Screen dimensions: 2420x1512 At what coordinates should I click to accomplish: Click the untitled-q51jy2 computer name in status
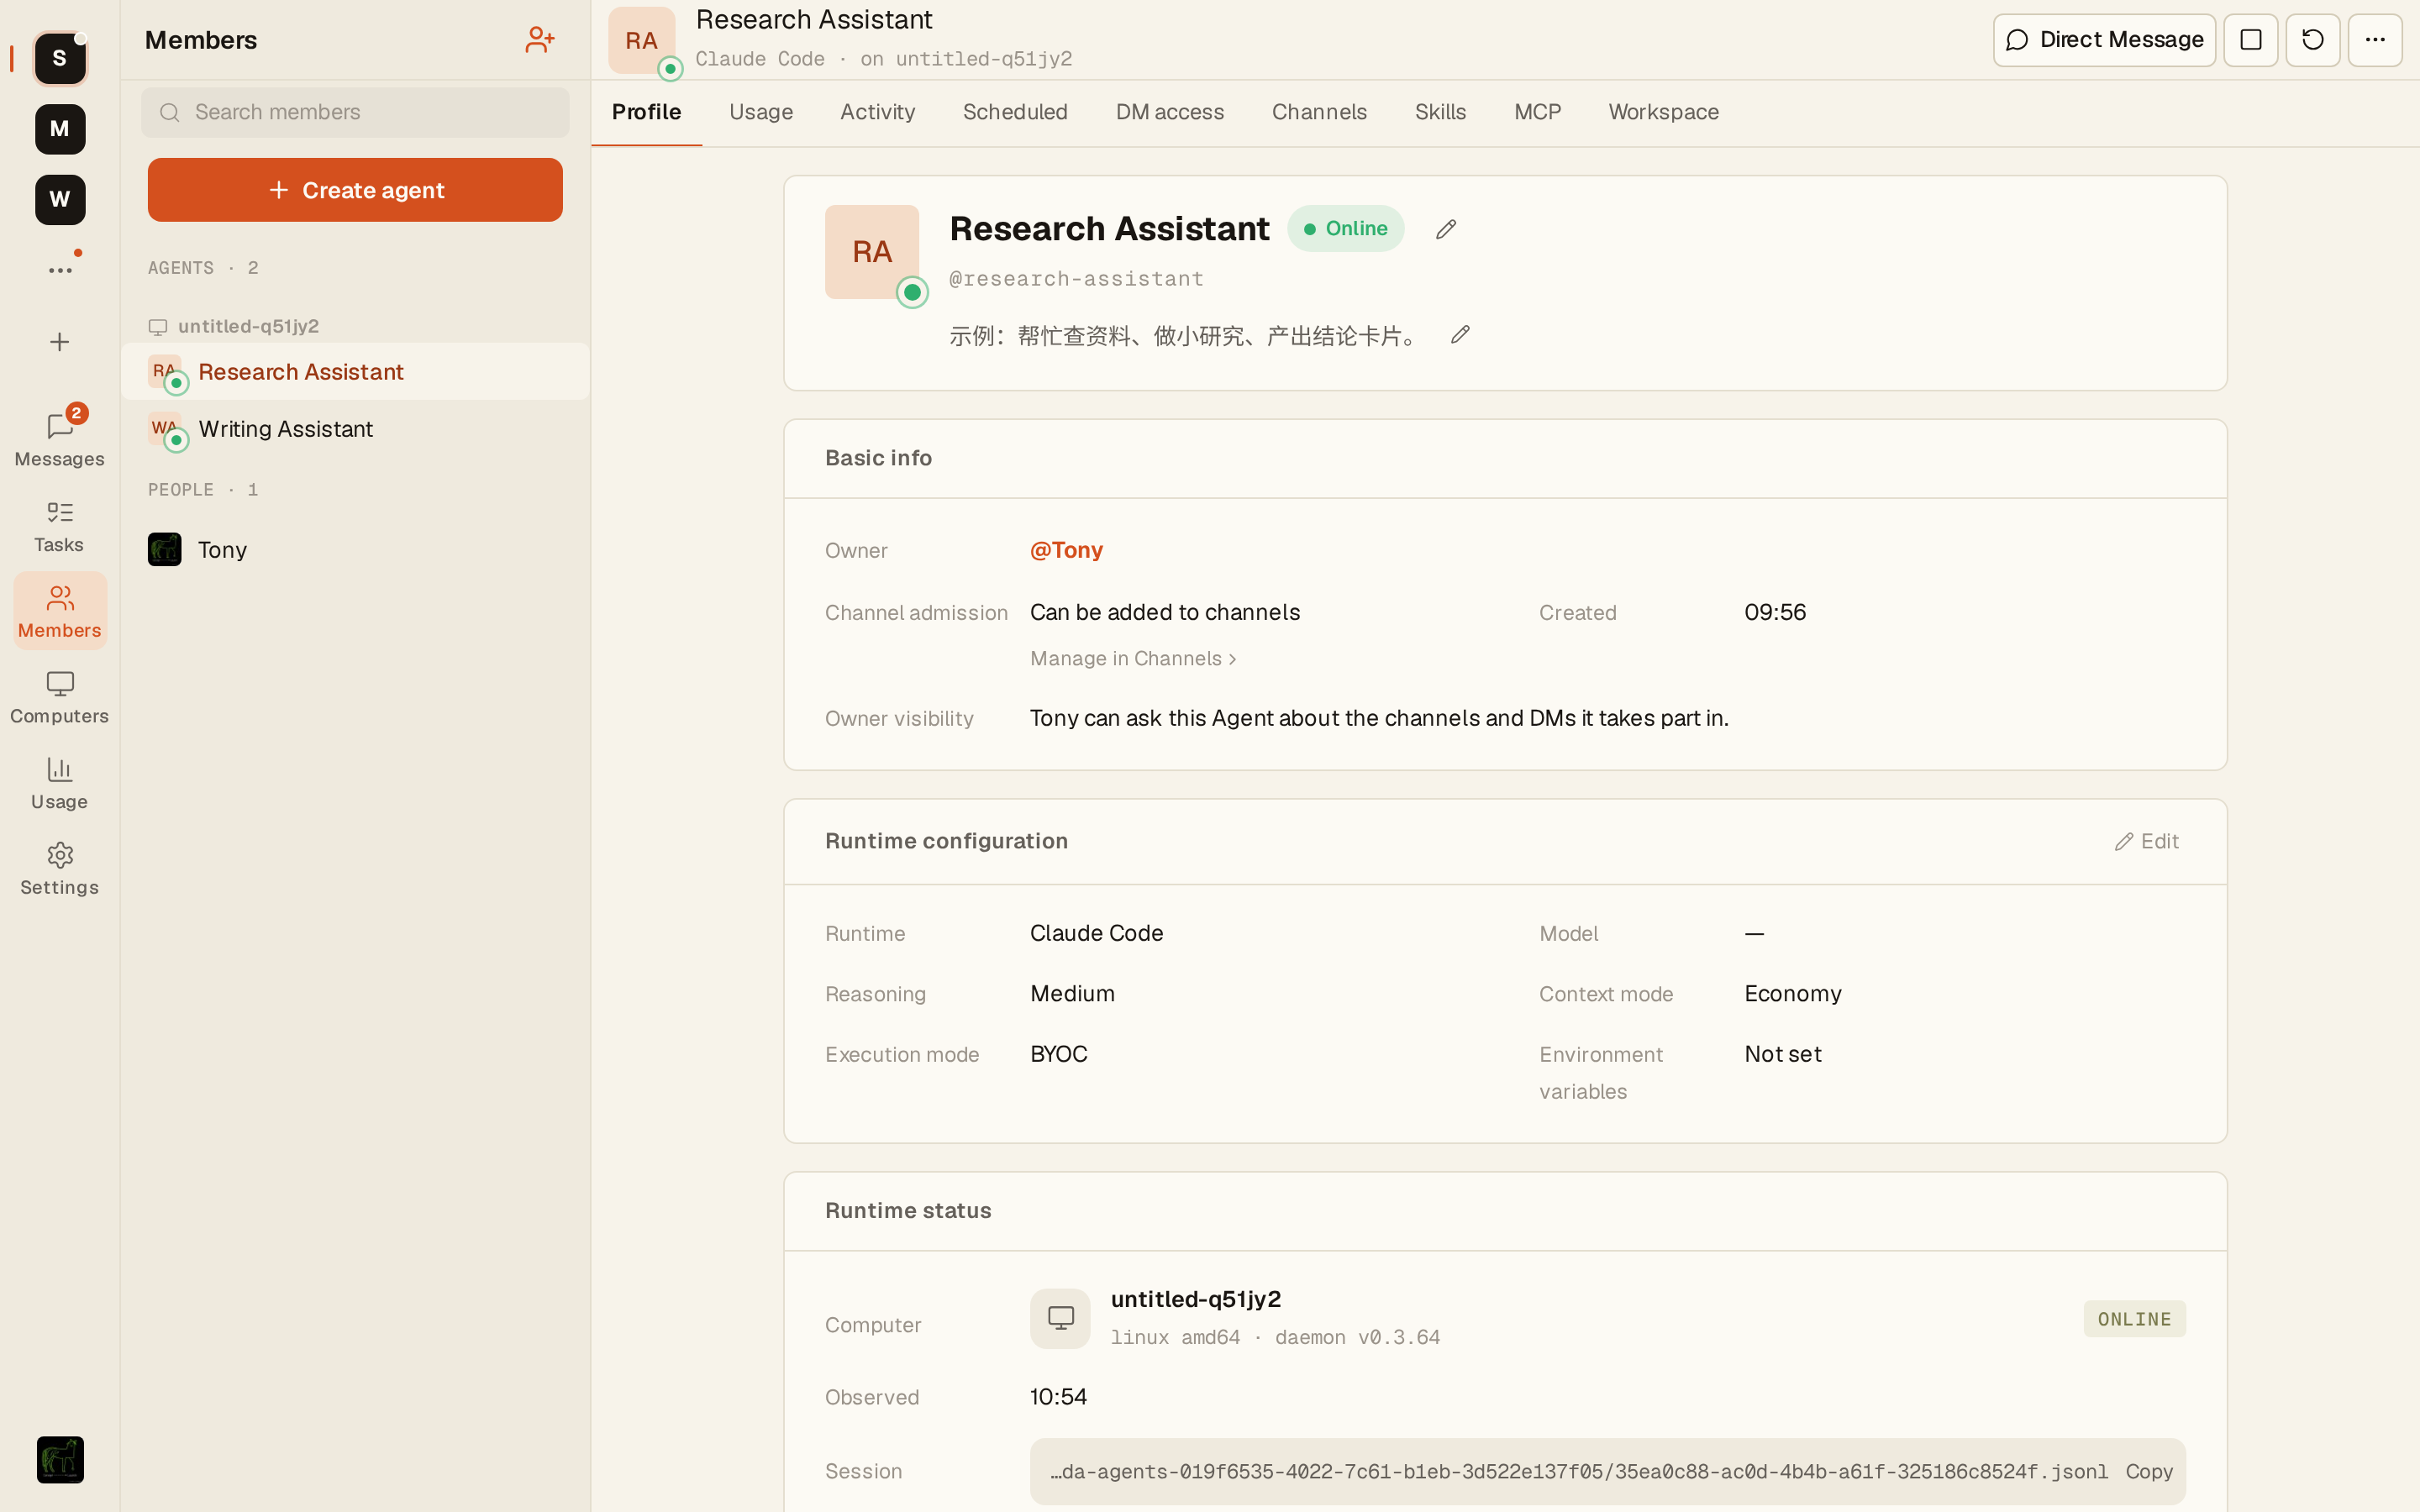coord(1195,1299)
